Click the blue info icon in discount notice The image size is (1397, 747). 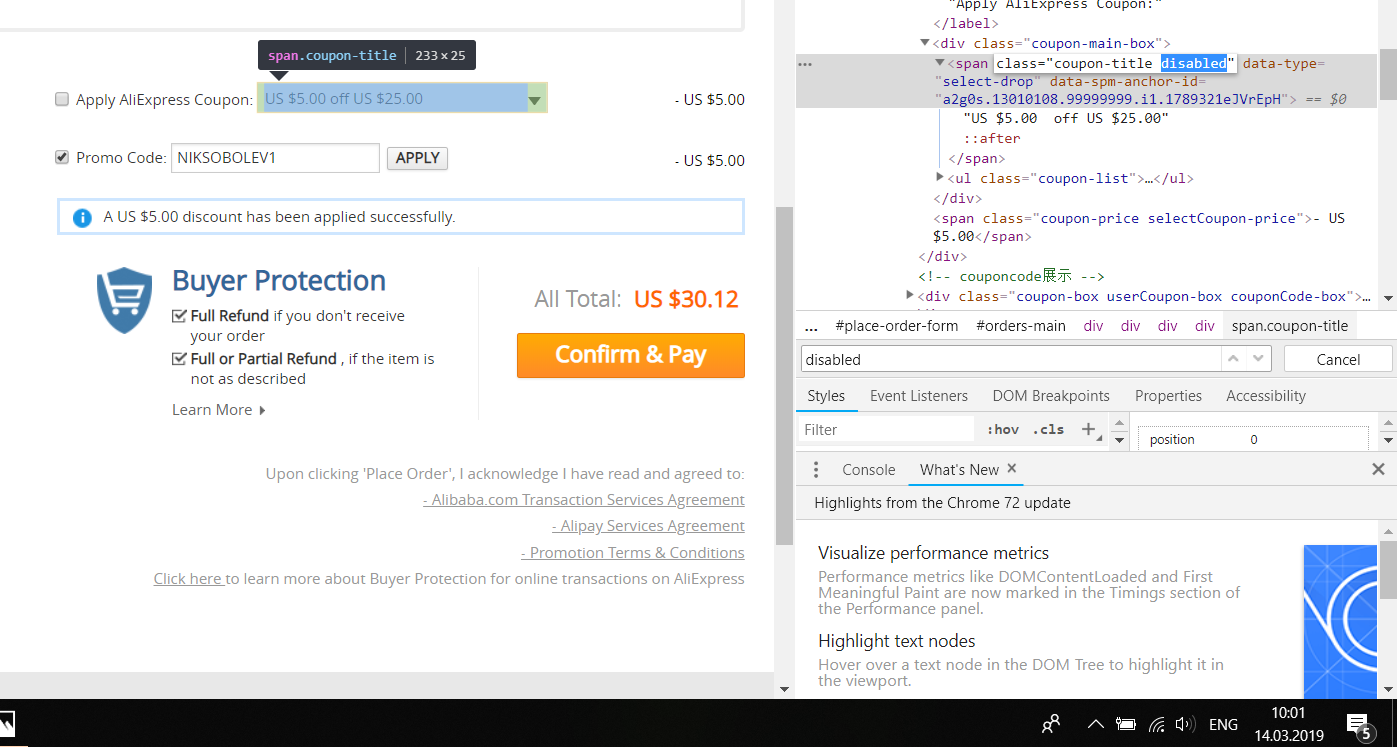coord(82,217)
